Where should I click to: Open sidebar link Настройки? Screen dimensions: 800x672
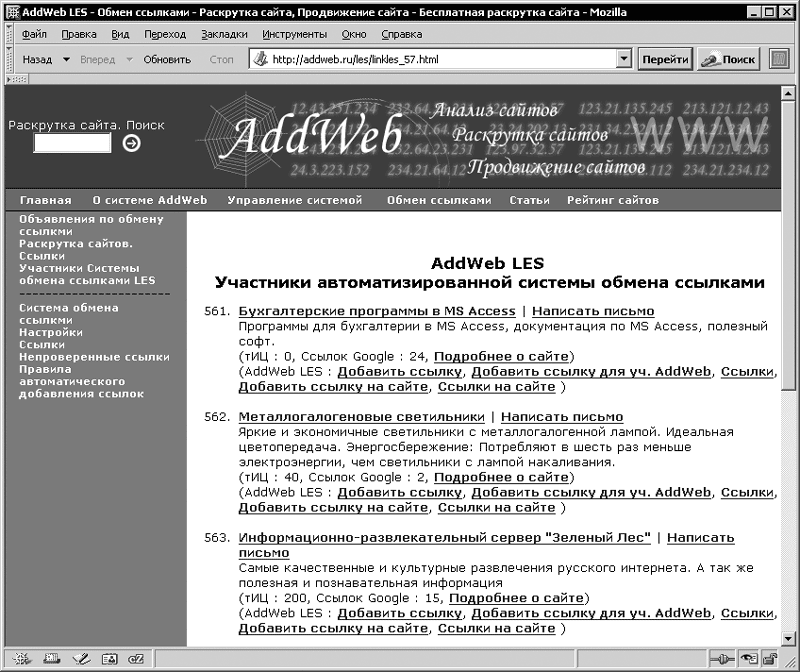(x=51, y=332)
